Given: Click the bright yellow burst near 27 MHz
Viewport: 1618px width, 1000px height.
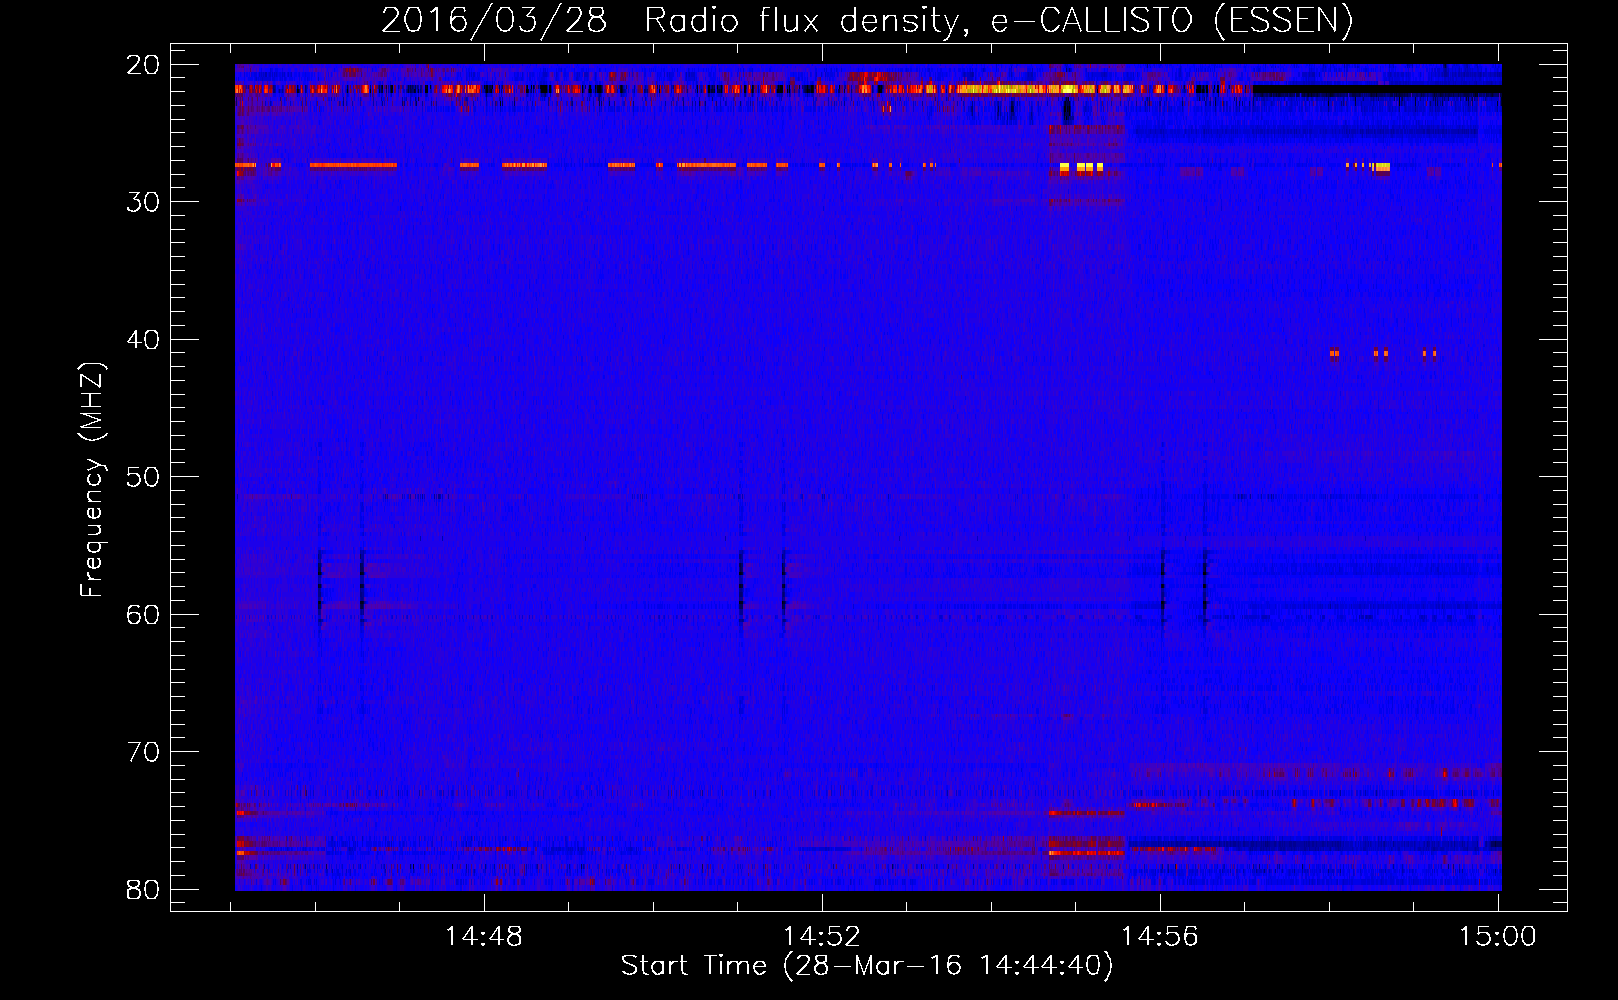Looking at the screenshot, I should point(1081,167).
